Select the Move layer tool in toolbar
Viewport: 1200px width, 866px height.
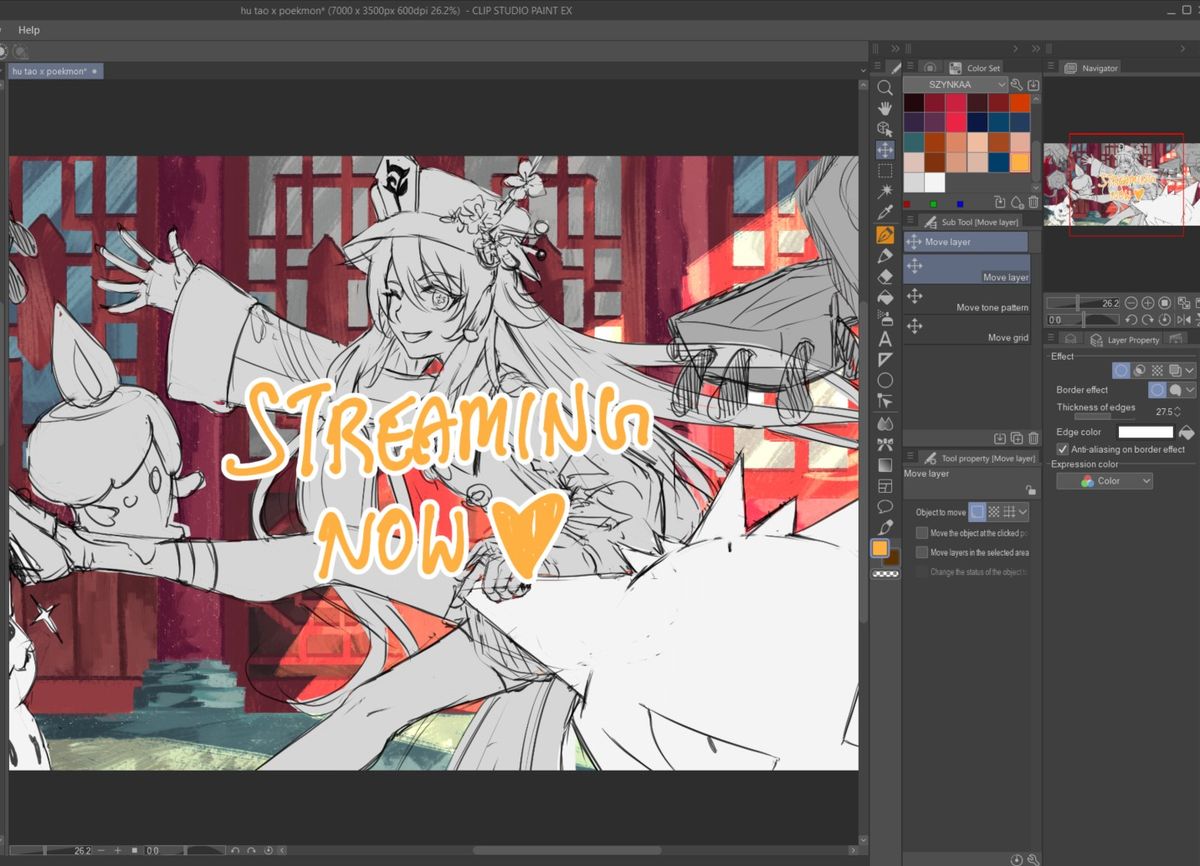(885, 150)
